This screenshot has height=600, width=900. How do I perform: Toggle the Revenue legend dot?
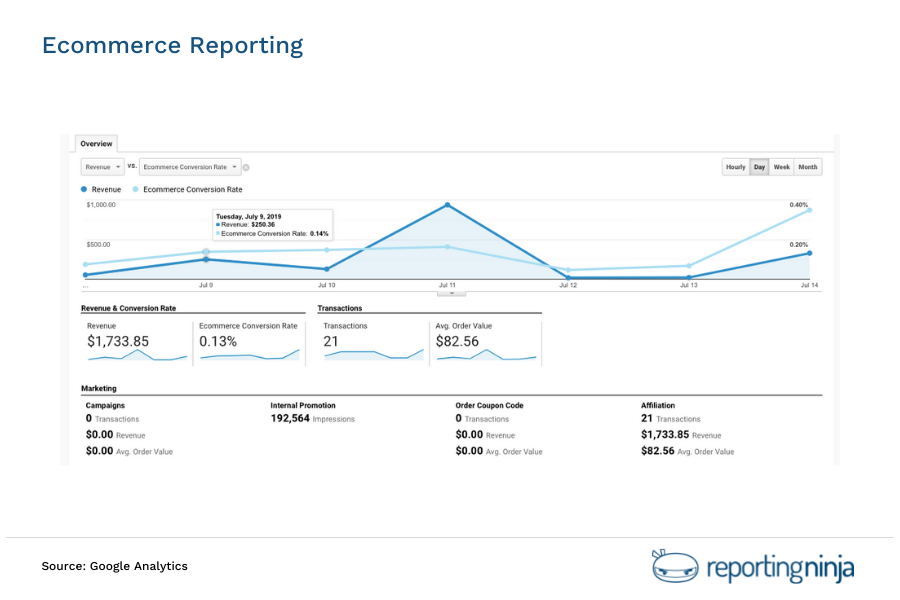(84, 188)
